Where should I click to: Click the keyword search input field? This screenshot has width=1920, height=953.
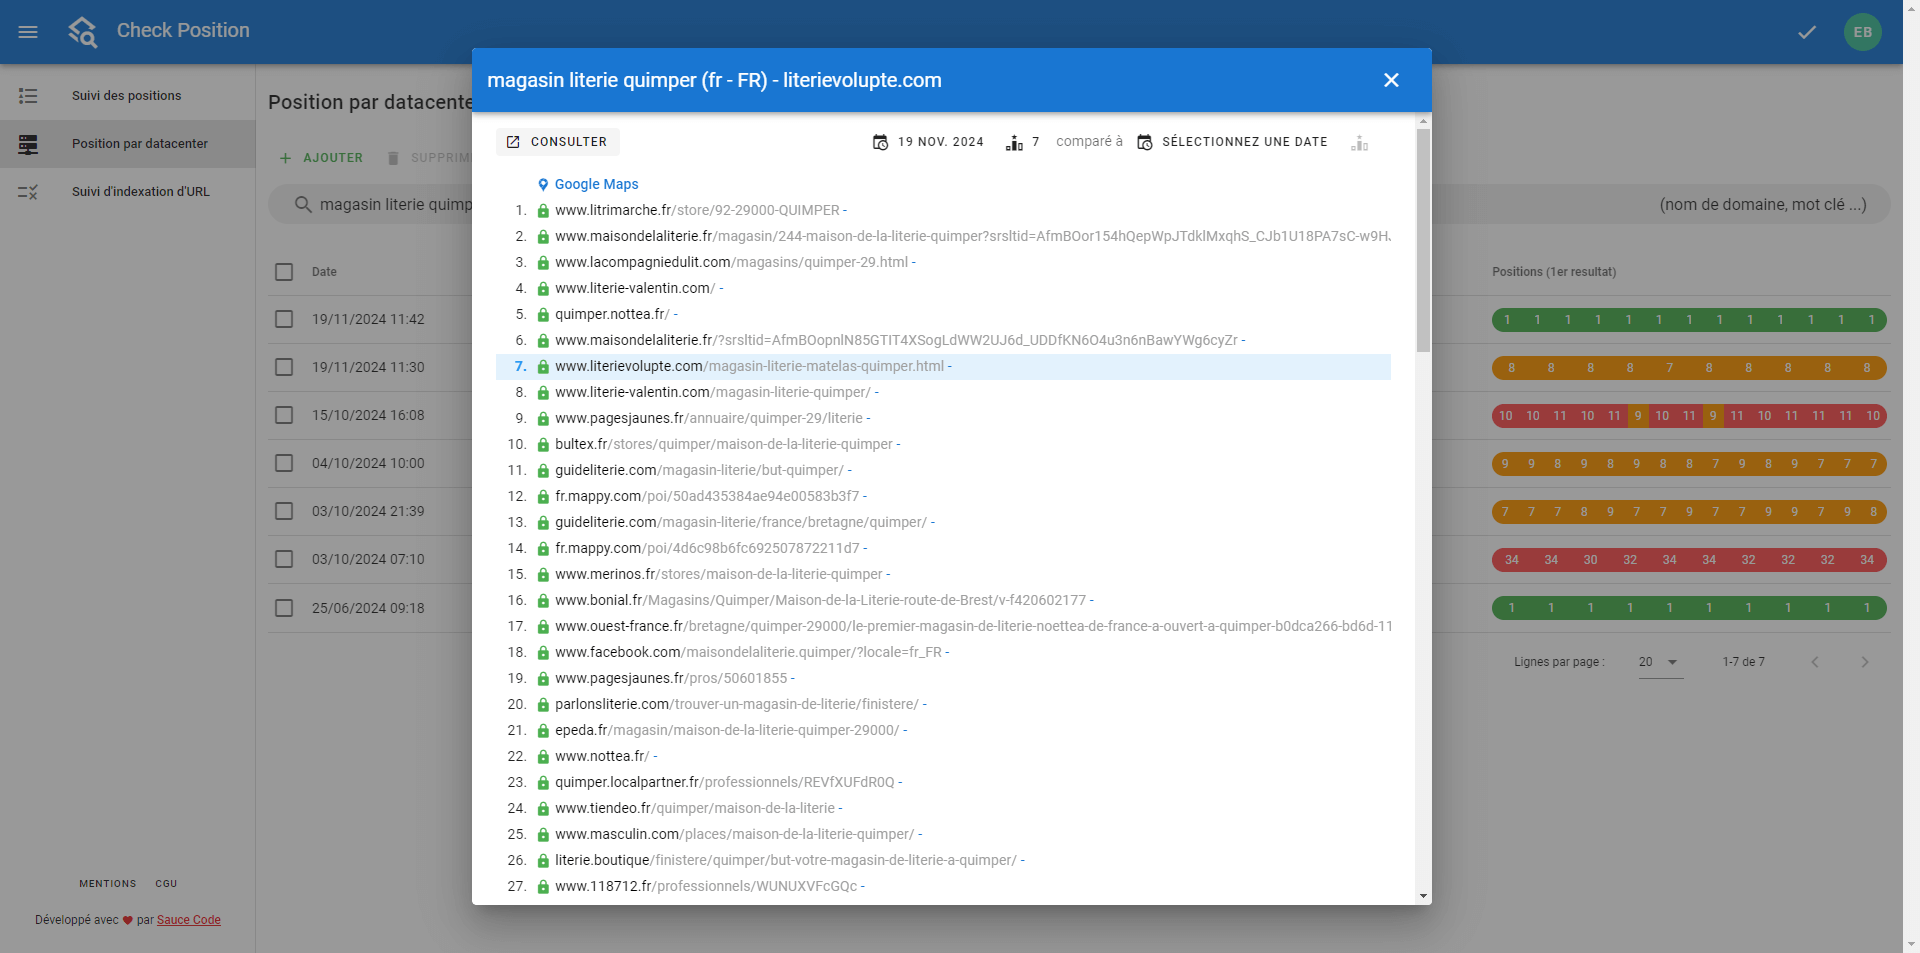[x=1080, y=204]
